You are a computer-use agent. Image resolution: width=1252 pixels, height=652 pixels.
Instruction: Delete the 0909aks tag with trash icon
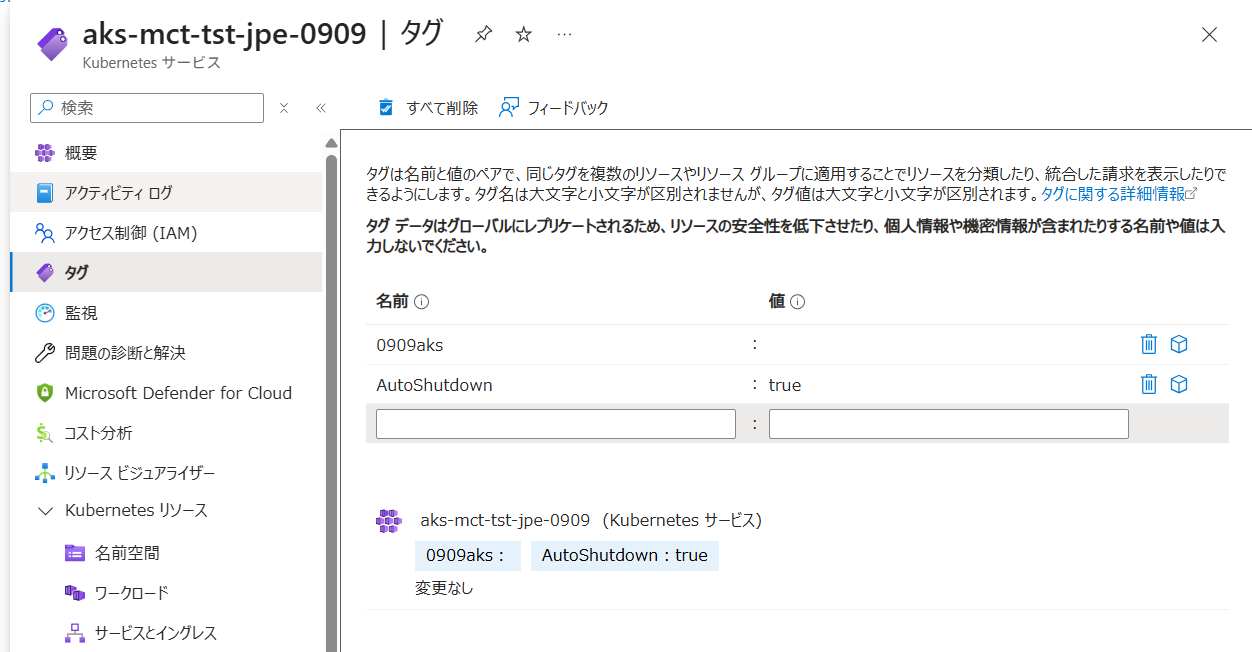[1149, 345]
